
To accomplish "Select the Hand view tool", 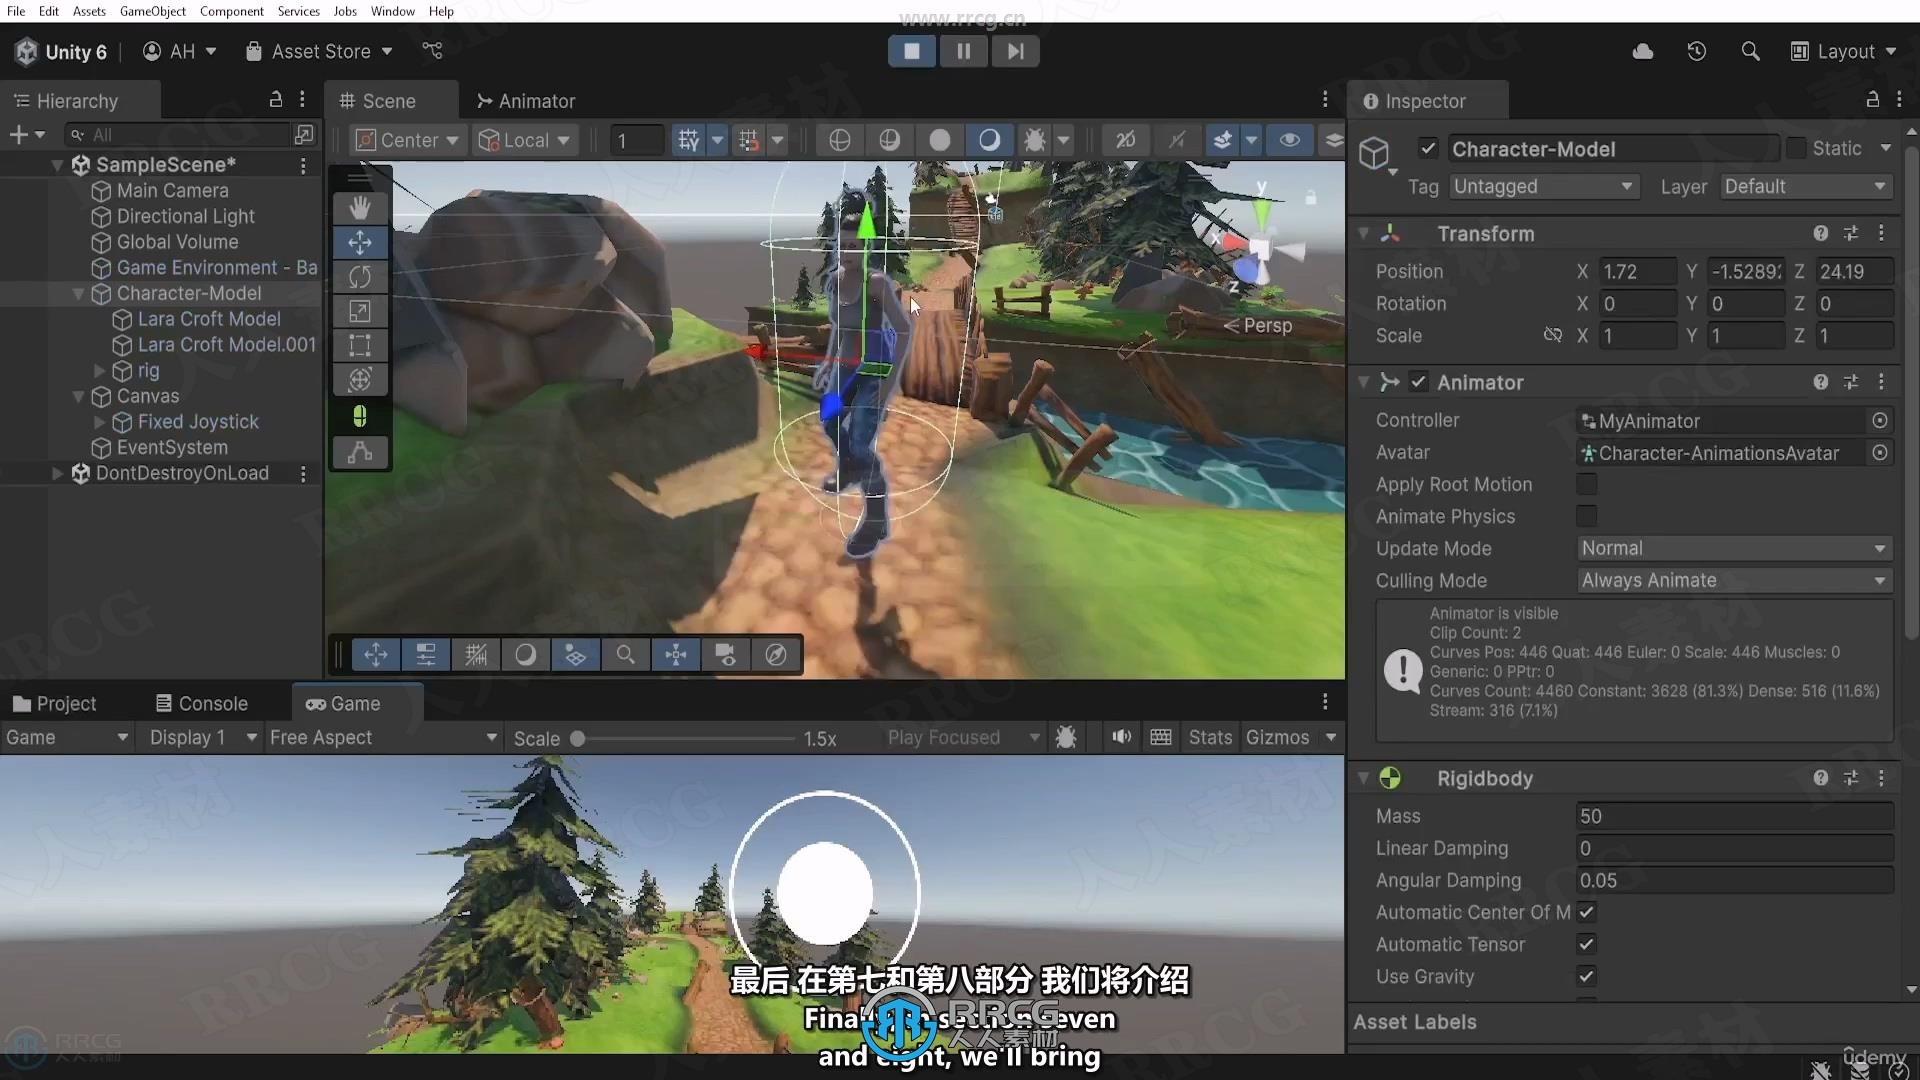I will 360,208.
